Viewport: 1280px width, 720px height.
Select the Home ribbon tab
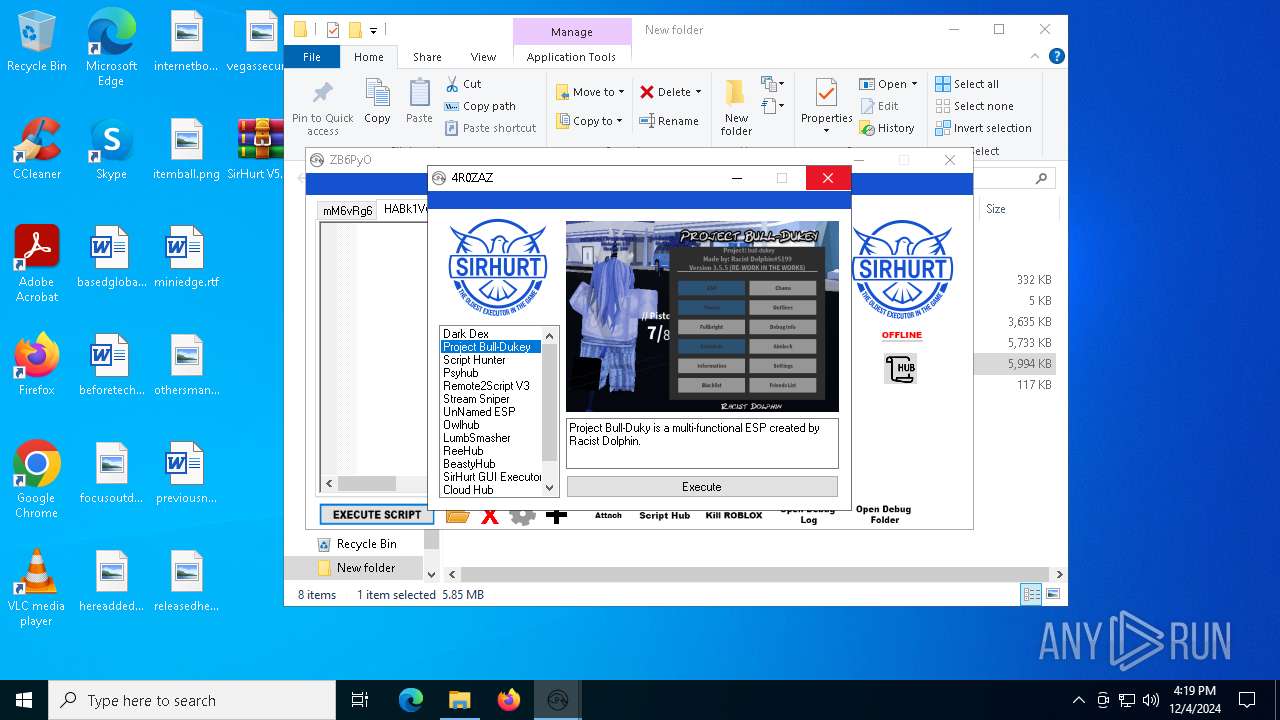click(x=368, y=57)
